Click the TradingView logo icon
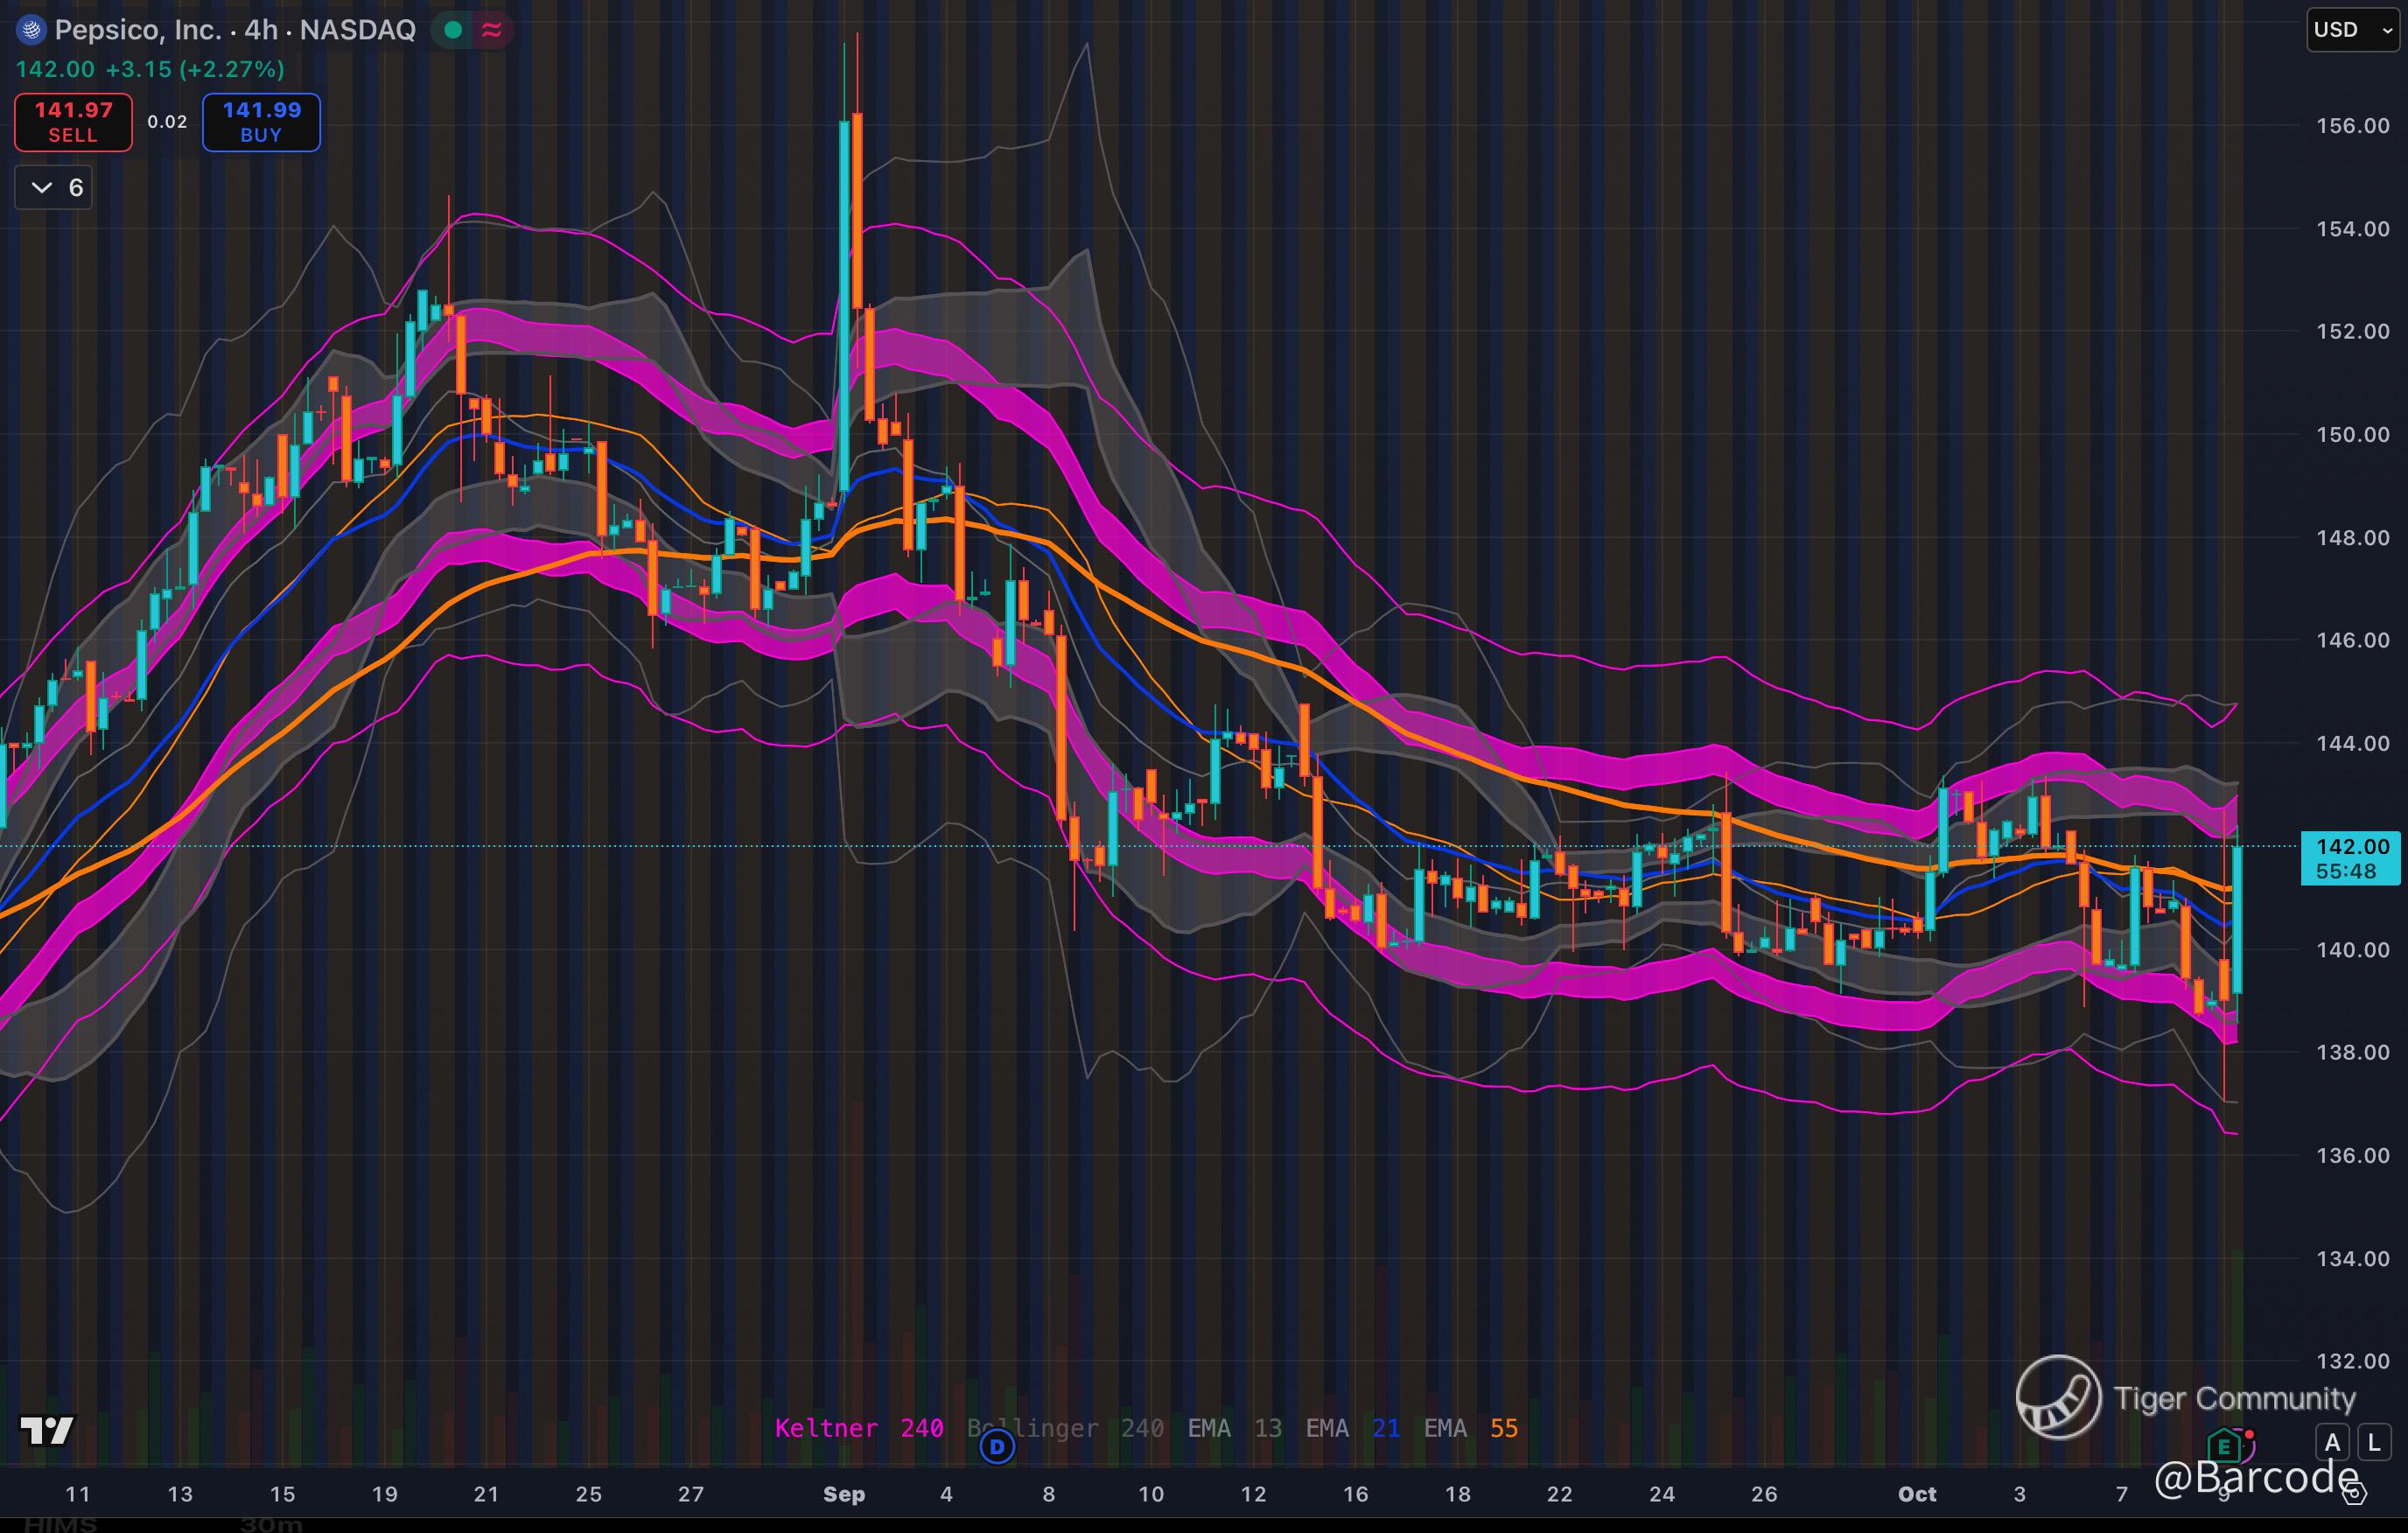The height and width of the screenshot is (1533, 2408). 47,1430
